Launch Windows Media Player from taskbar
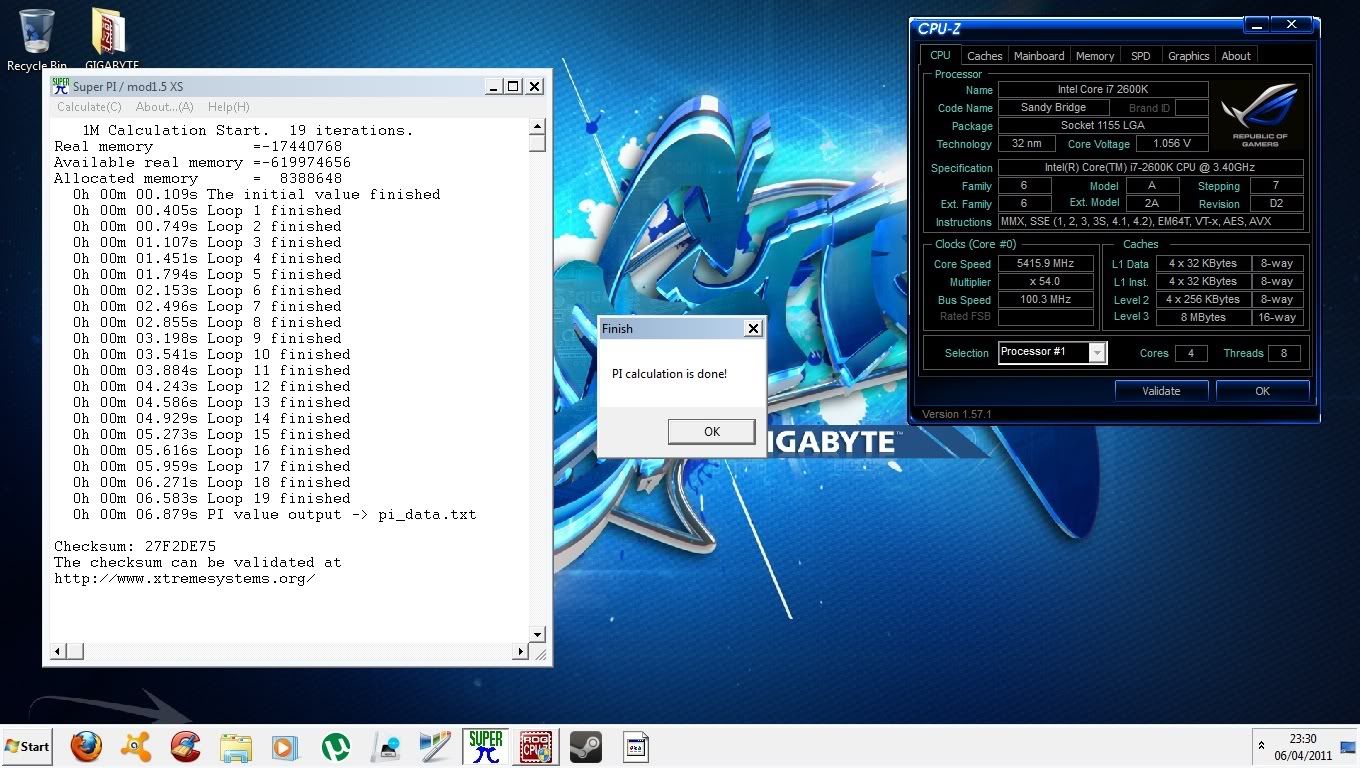The image size is (1360, 768). pos(284,746)
